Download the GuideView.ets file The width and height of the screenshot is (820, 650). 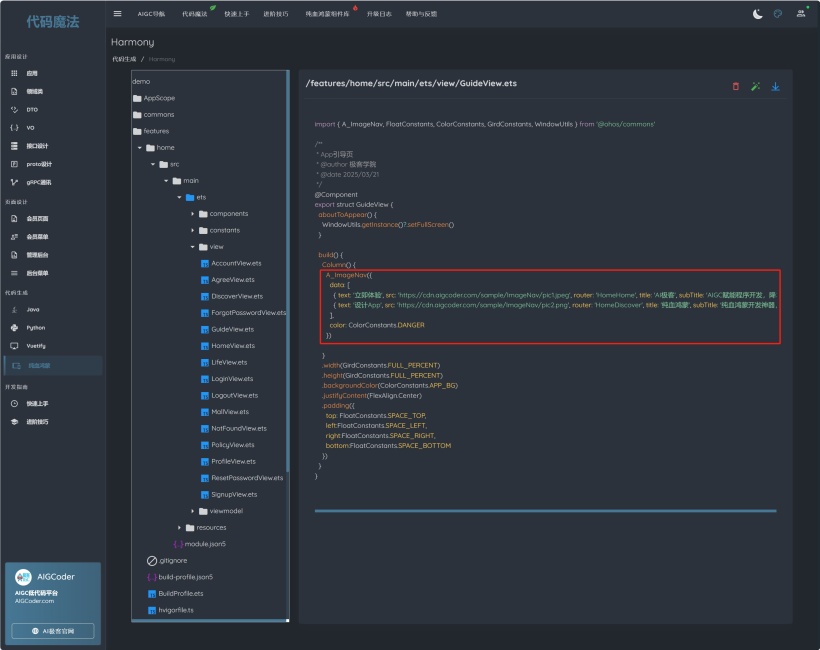point(775,87)
